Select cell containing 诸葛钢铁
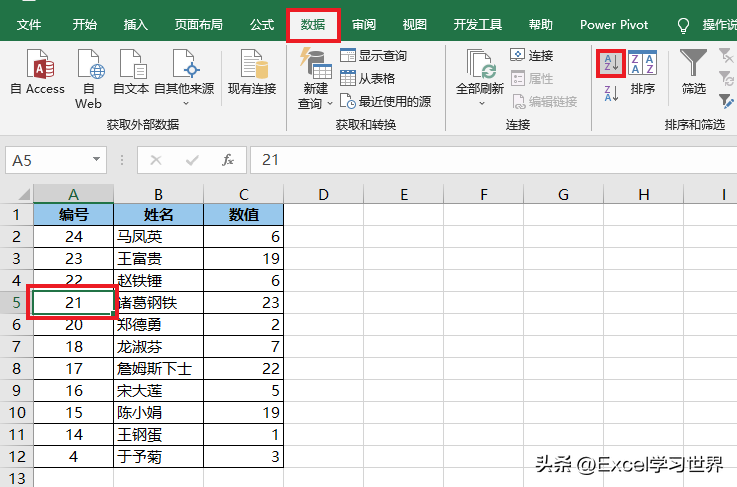Image resolution: width=737 pixels, height=487 pixels. tap(158, 302)
